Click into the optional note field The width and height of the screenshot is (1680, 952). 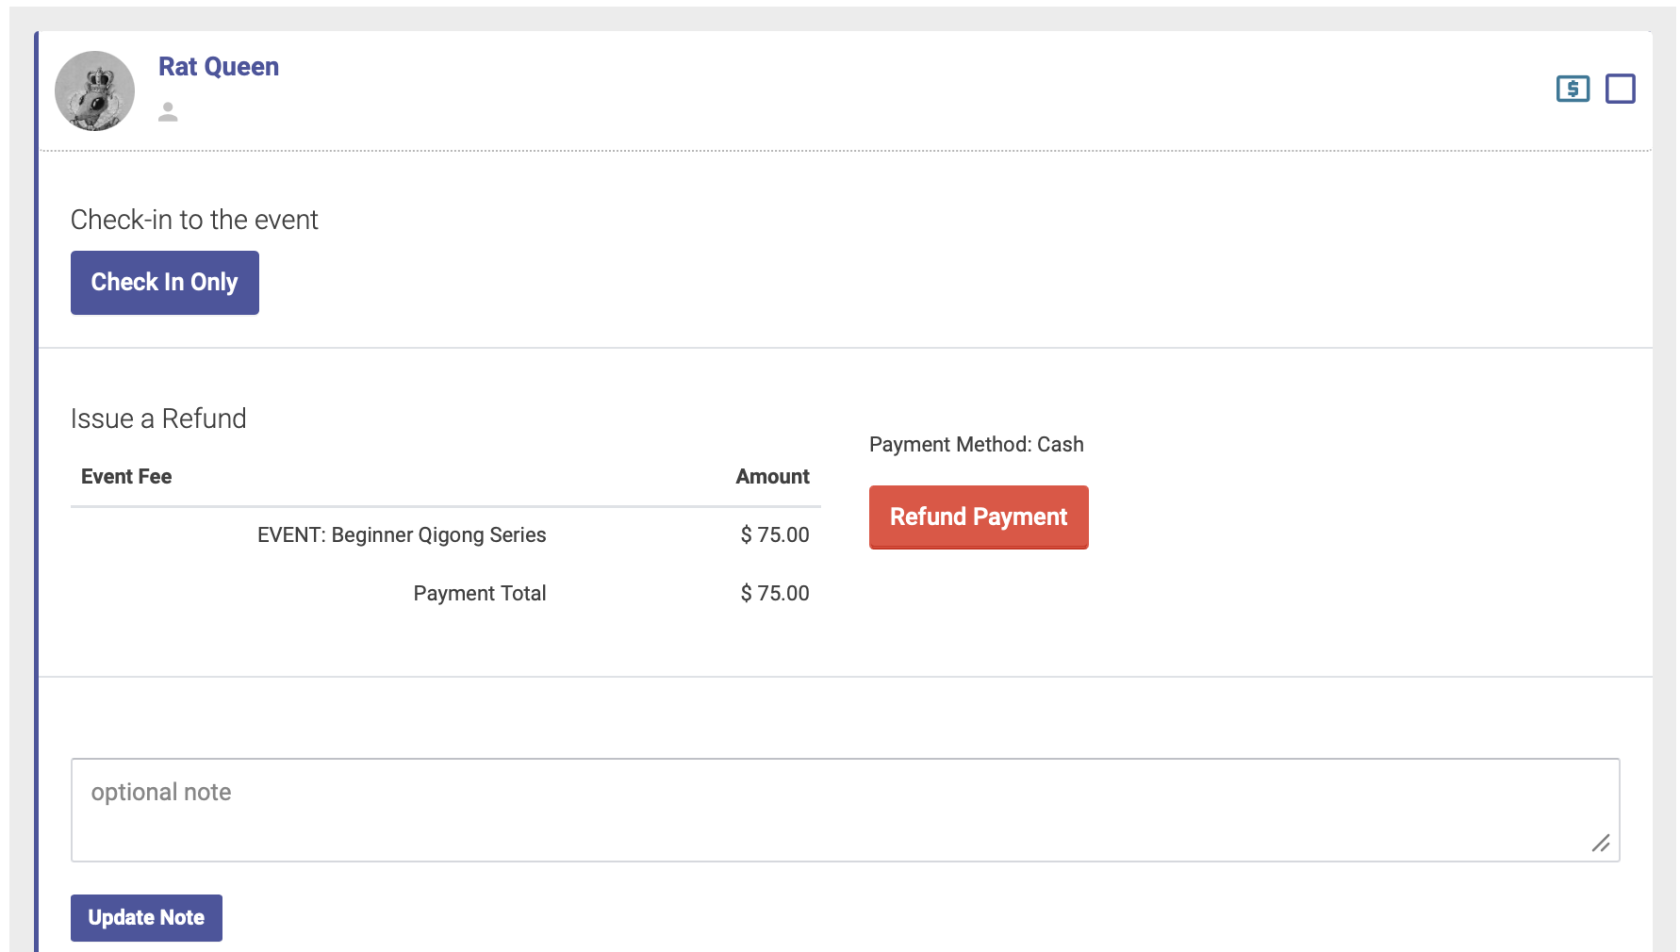pyautogui.click(x=845, y=810)
